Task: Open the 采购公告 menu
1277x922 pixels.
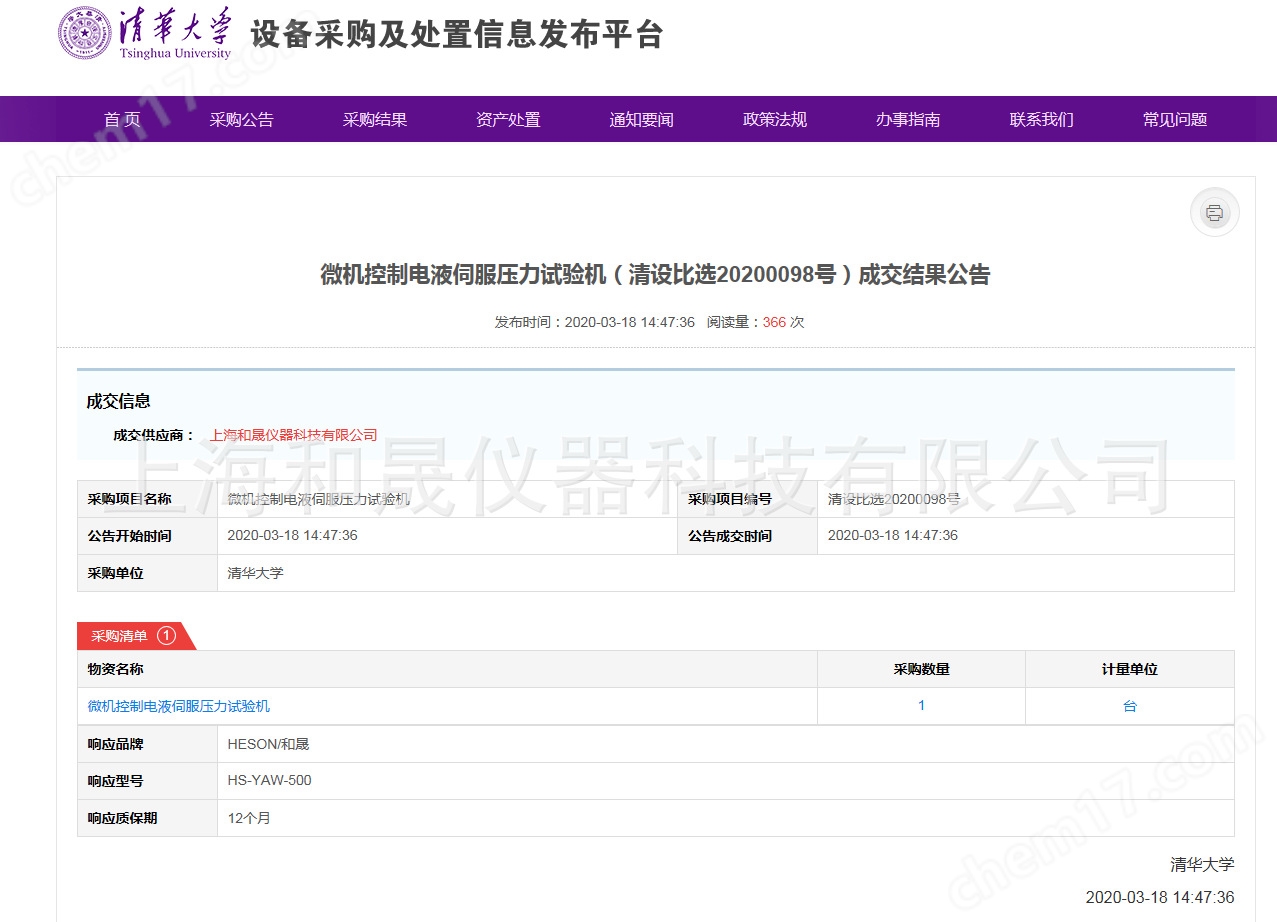Action: (241, 120)
